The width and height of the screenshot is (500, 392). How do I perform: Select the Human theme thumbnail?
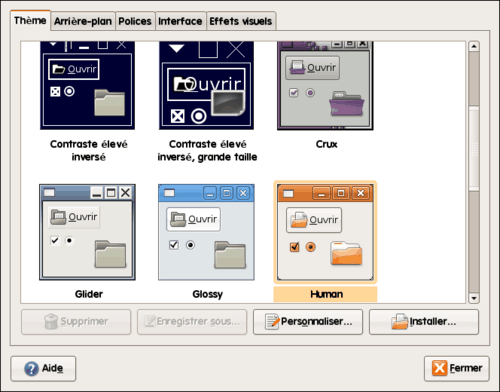(x=325, y=232)
